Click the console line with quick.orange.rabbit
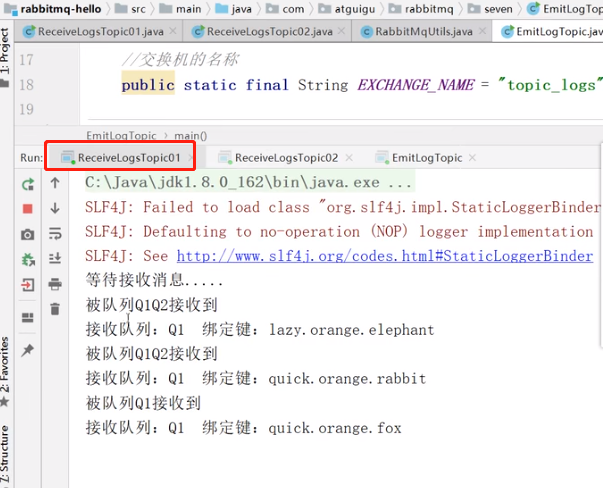Screen dimensions: 603x488 256,378
